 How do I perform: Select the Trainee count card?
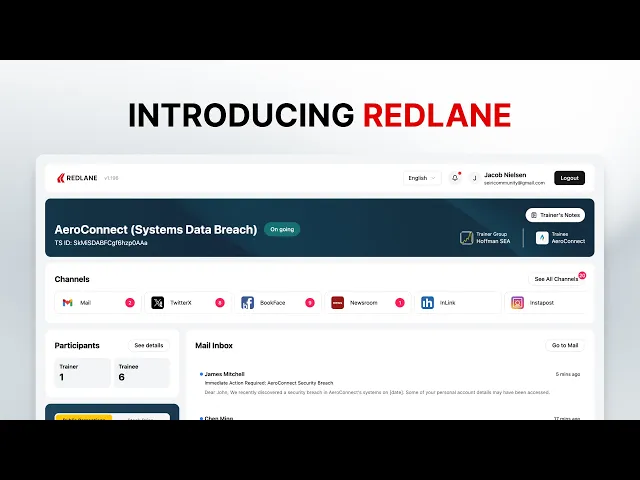coord(142,372)
